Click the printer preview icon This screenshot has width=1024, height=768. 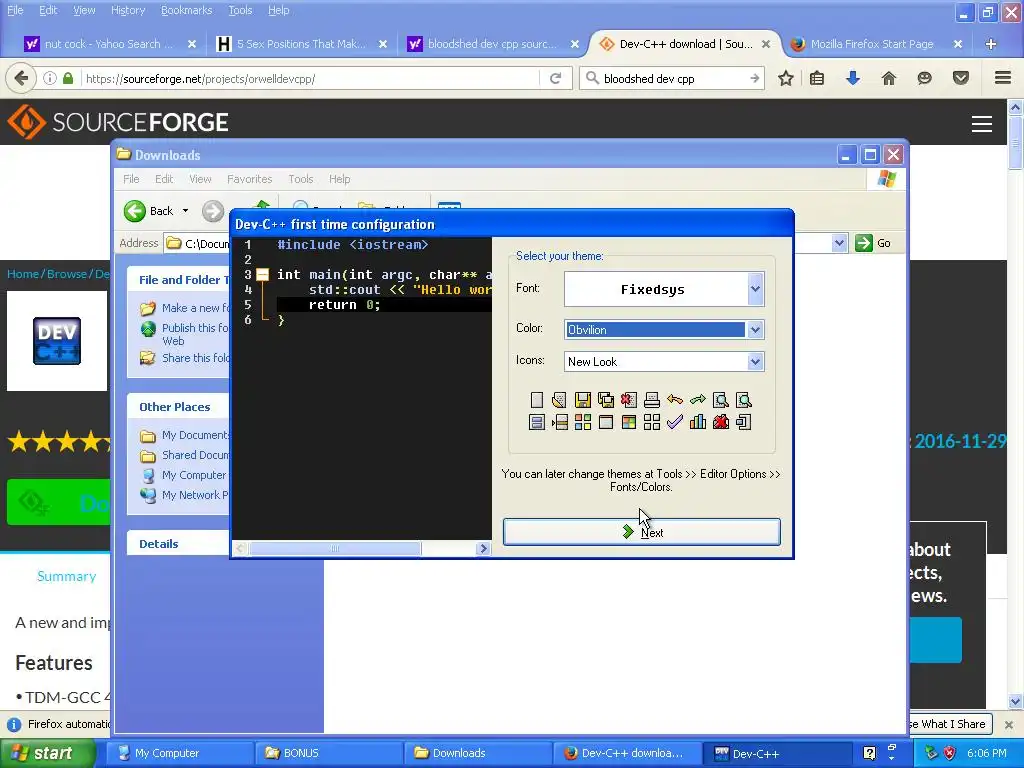tap(652, 400)
